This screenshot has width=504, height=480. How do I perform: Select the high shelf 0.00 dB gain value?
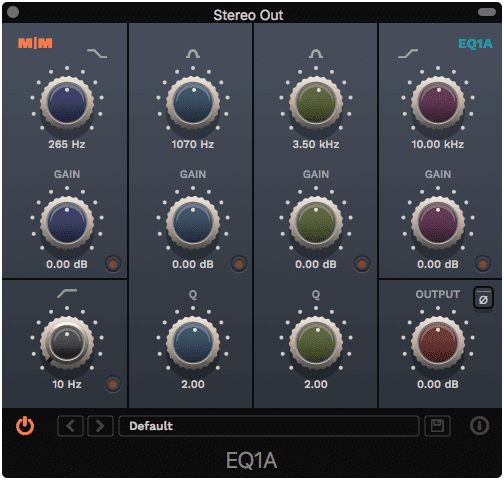[438, 264]
